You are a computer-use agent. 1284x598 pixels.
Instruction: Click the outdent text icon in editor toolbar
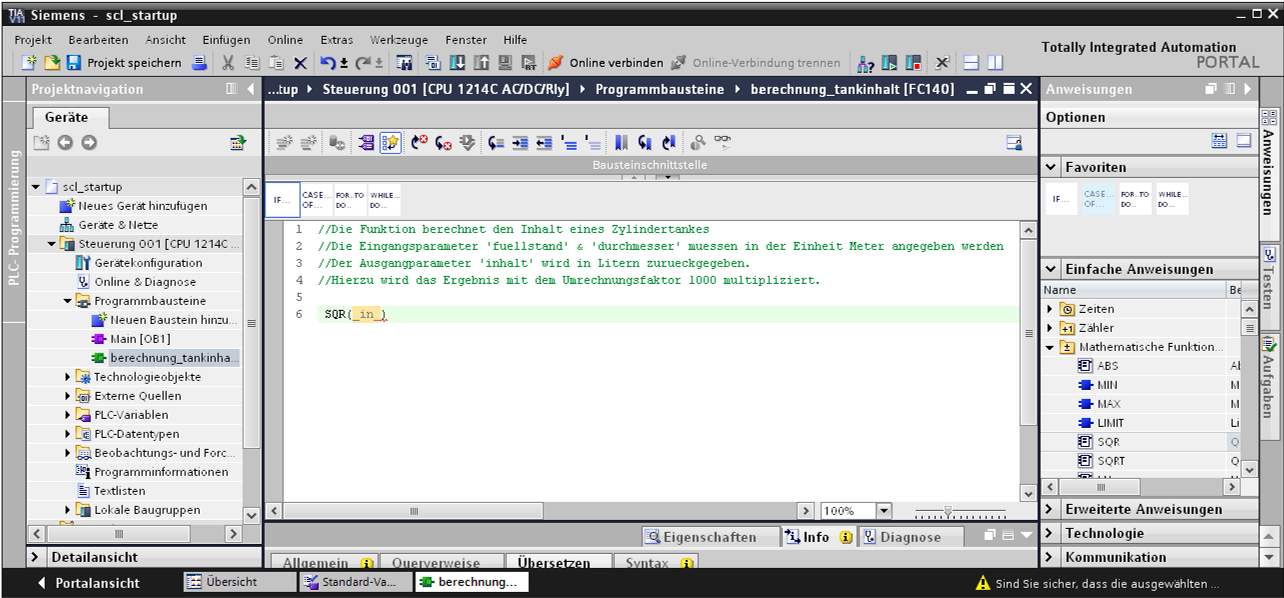544,143
